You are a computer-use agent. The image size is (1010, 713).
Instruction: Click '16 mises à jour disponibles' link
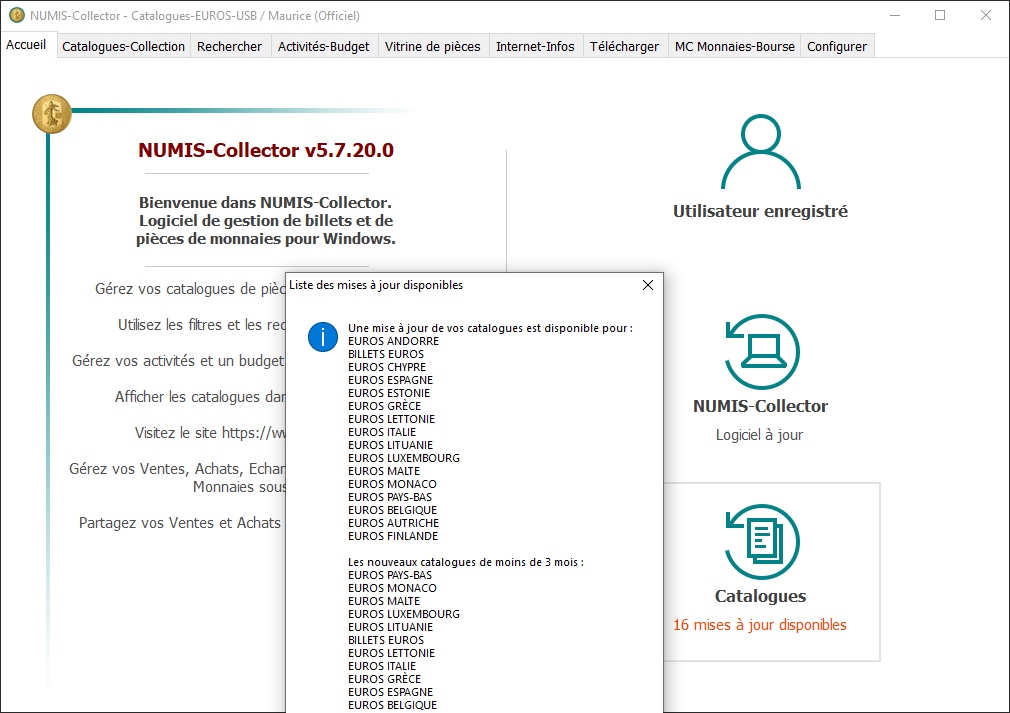tap(760, 625)
